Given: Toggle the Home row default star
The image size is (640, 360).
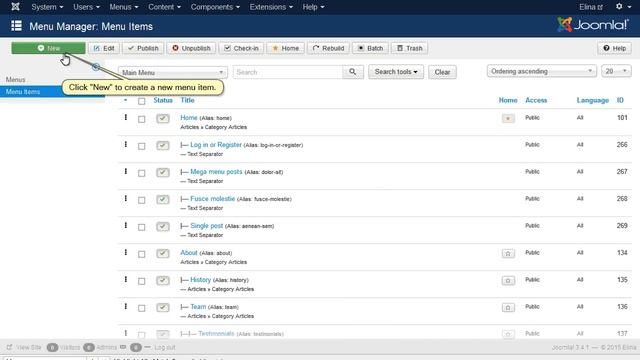Looking at the screenshot, I should click(508, 118).
